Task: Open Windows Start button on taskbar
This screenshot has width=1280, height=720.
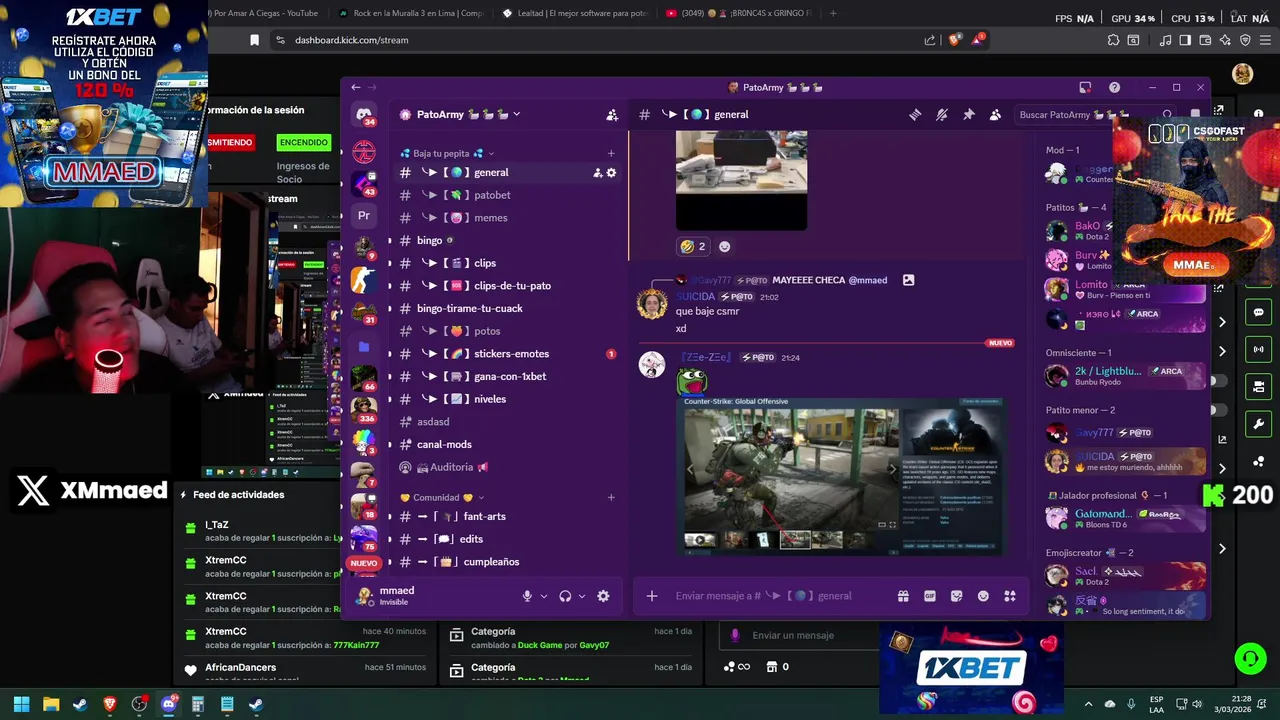Action: [21, 704]
